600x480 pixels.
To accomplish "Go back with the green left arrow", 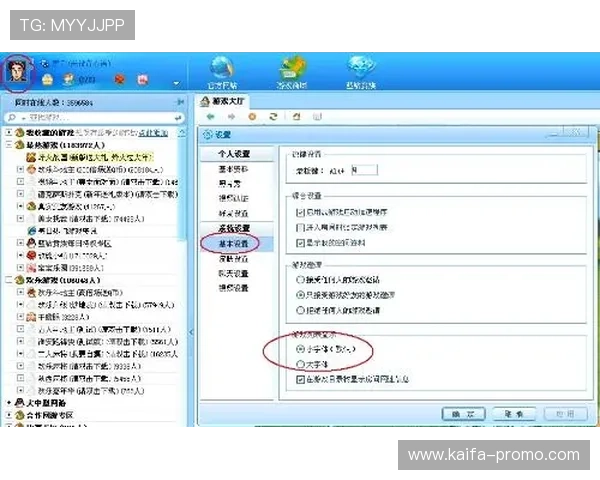I will pyautogui.click(x=210, y=116).
